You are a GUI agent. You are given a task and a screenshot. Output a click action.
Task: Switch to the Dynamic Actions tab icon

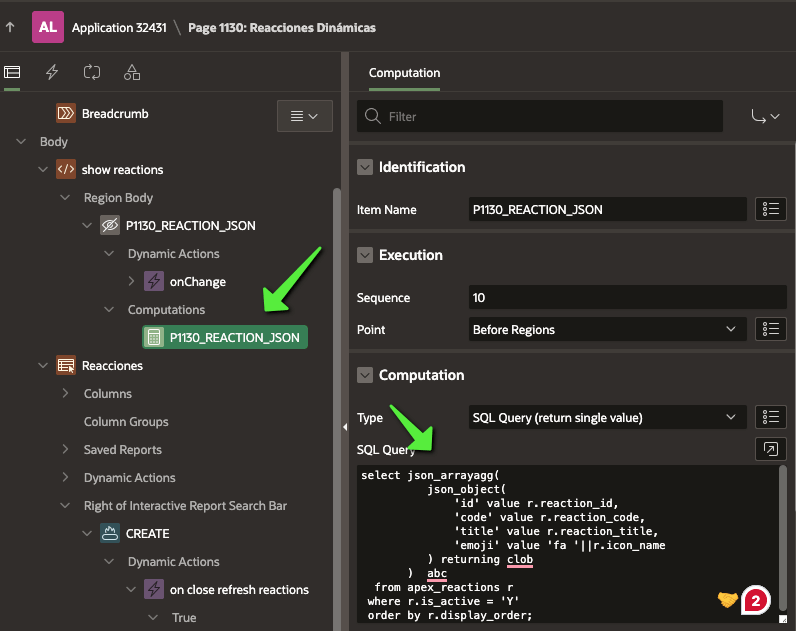coord(52,72)
